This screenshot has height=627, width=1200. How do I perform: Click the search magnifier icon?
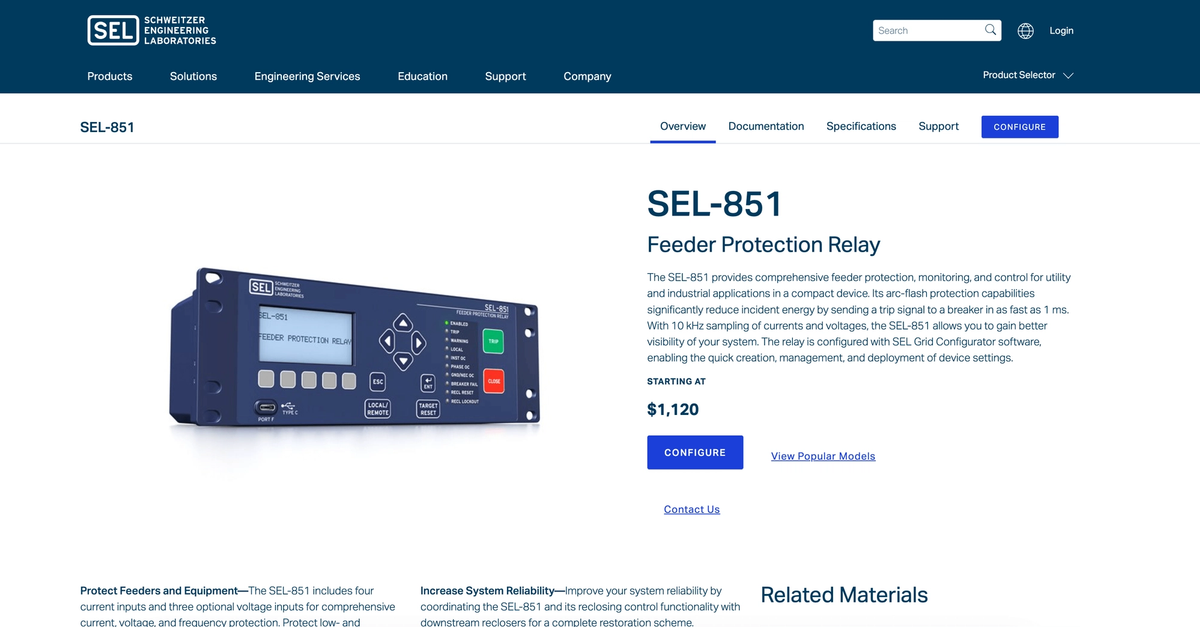(990, 30)
